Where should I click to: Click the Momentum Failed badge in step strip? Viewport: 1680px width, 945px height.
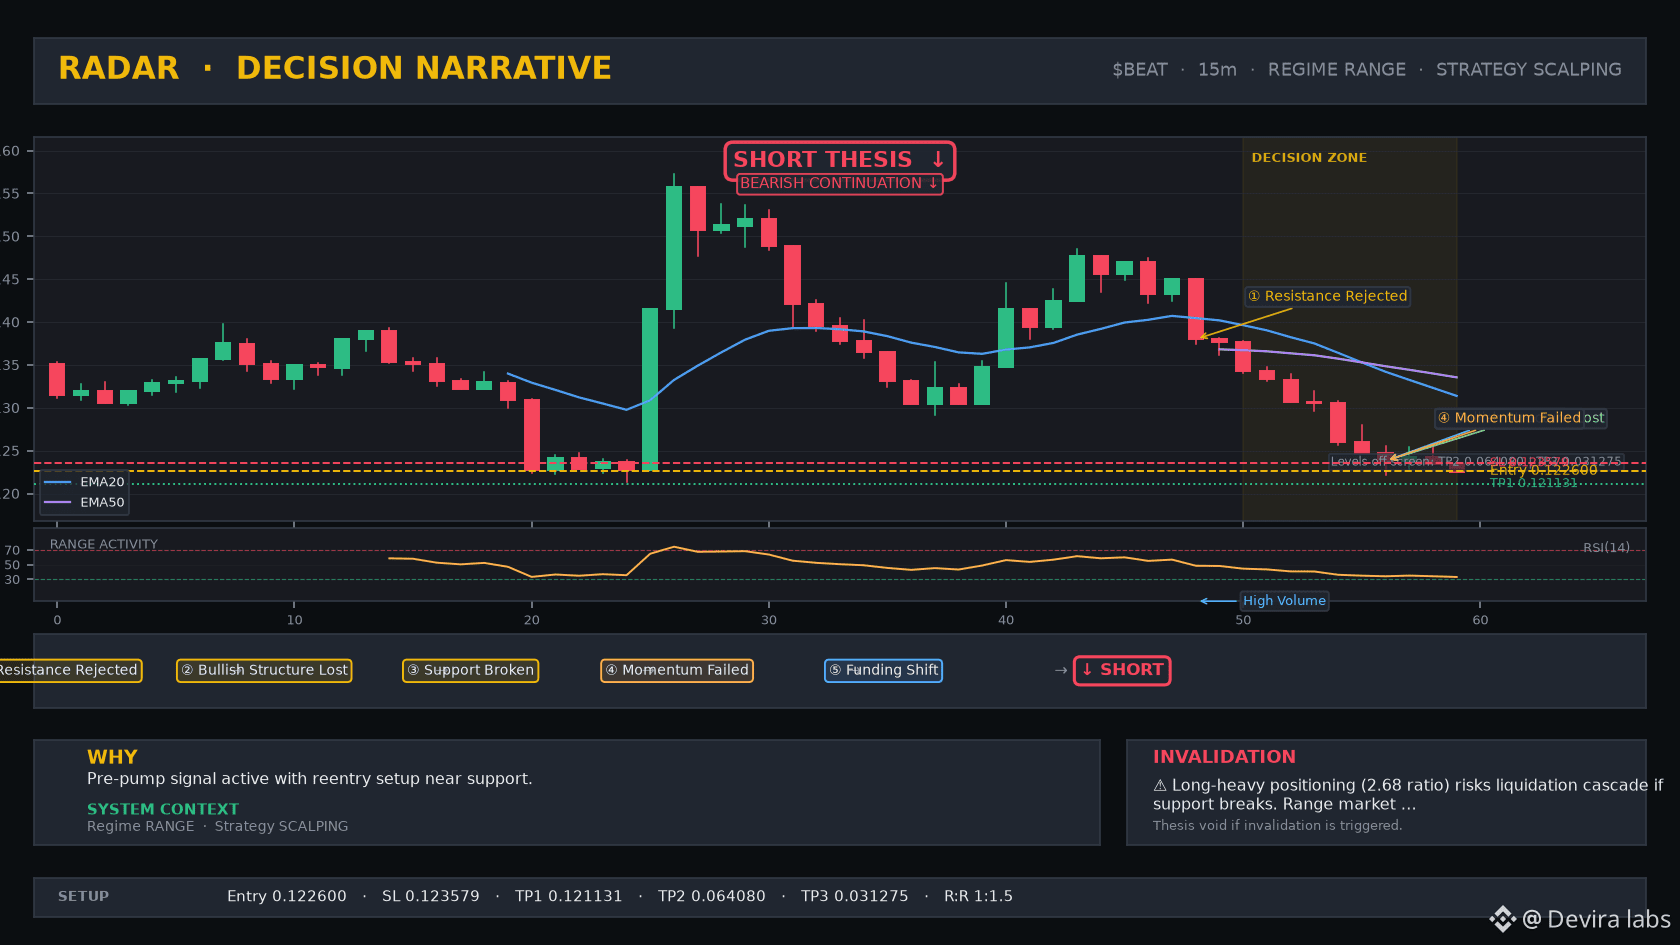(677, 670)
